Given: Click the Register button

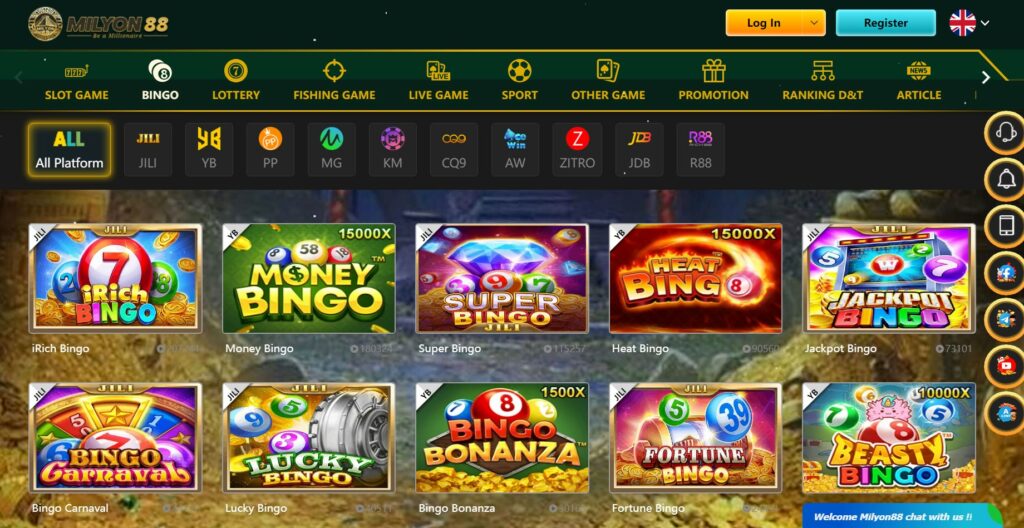Looking at the screenshot, I should point(886,23).
